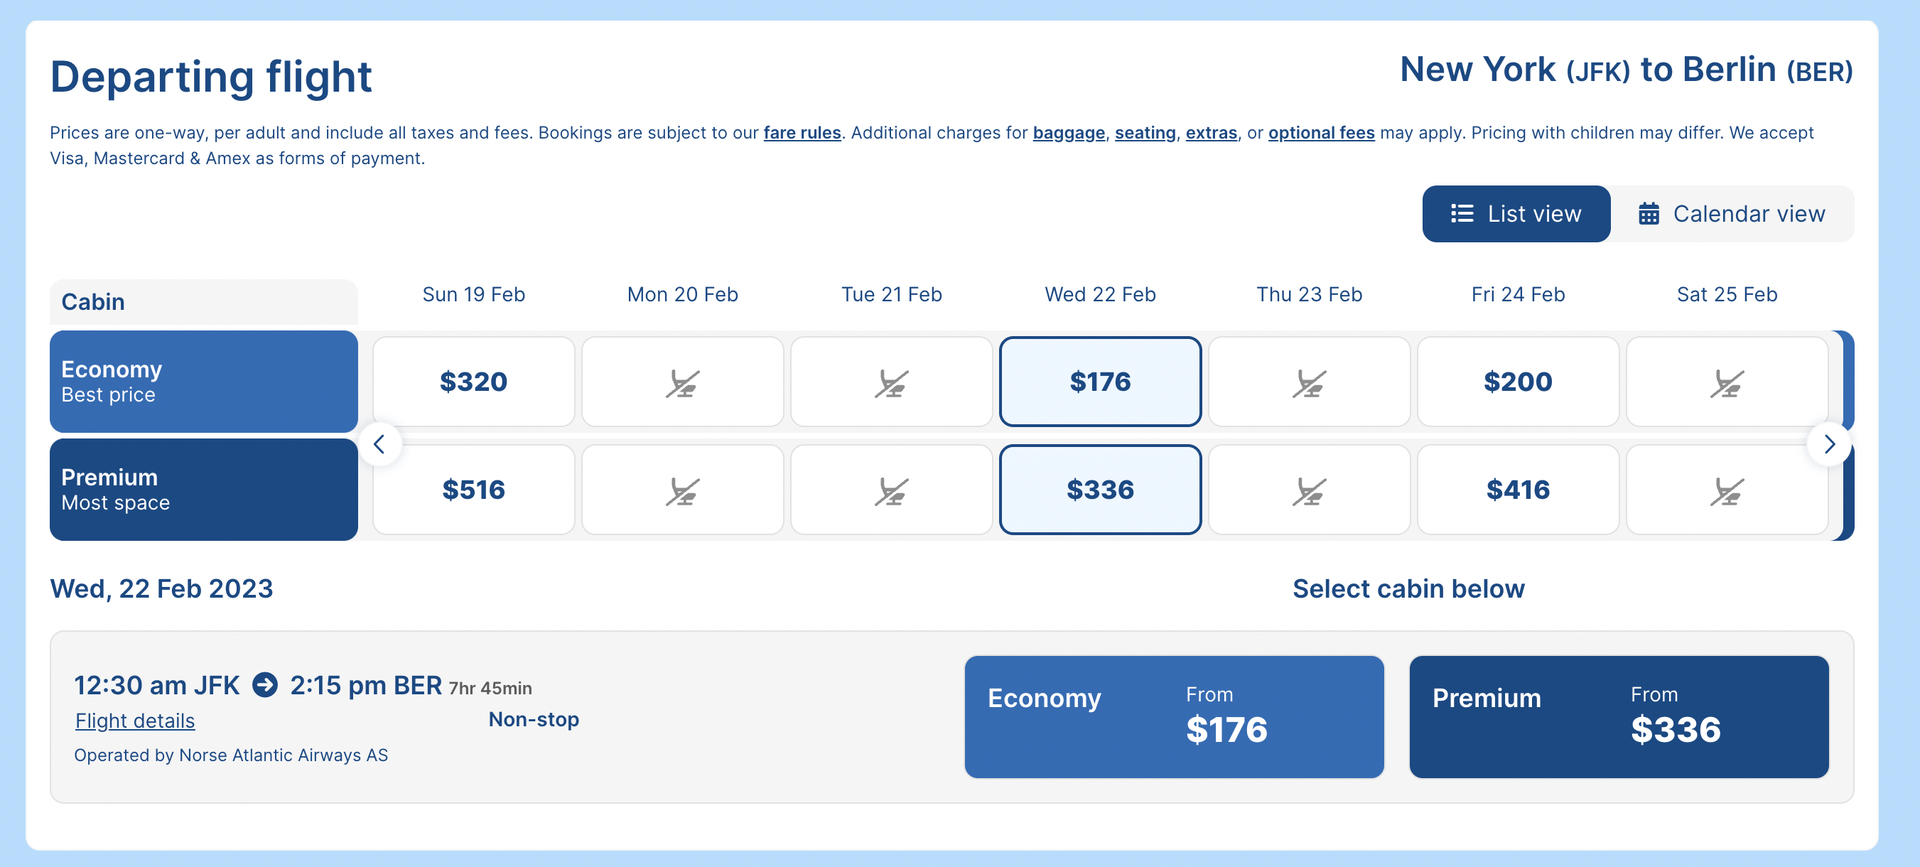The image size is (1920, 867).
Task: Click the calendar icon beside Calendar view
Action: point(1650,213)
